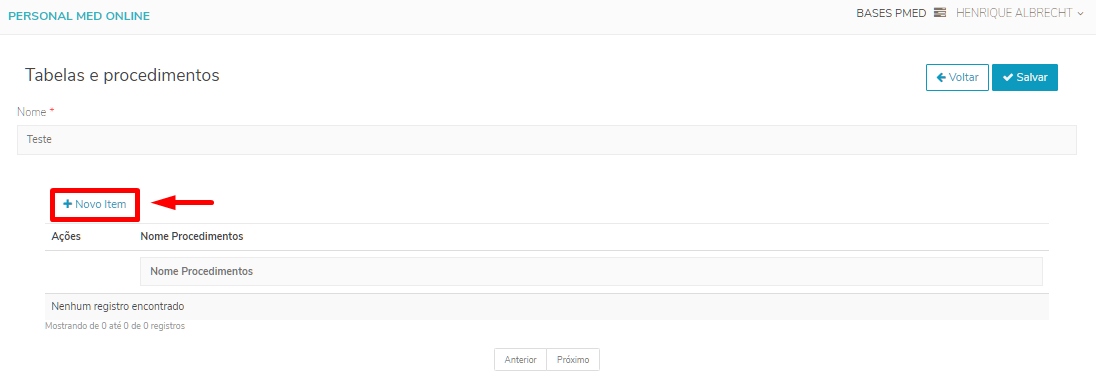Focus the Nome field containing Teste
The height and width of the screenshot is (376, 1096).
pyautogui.click(x=547, y=140)
